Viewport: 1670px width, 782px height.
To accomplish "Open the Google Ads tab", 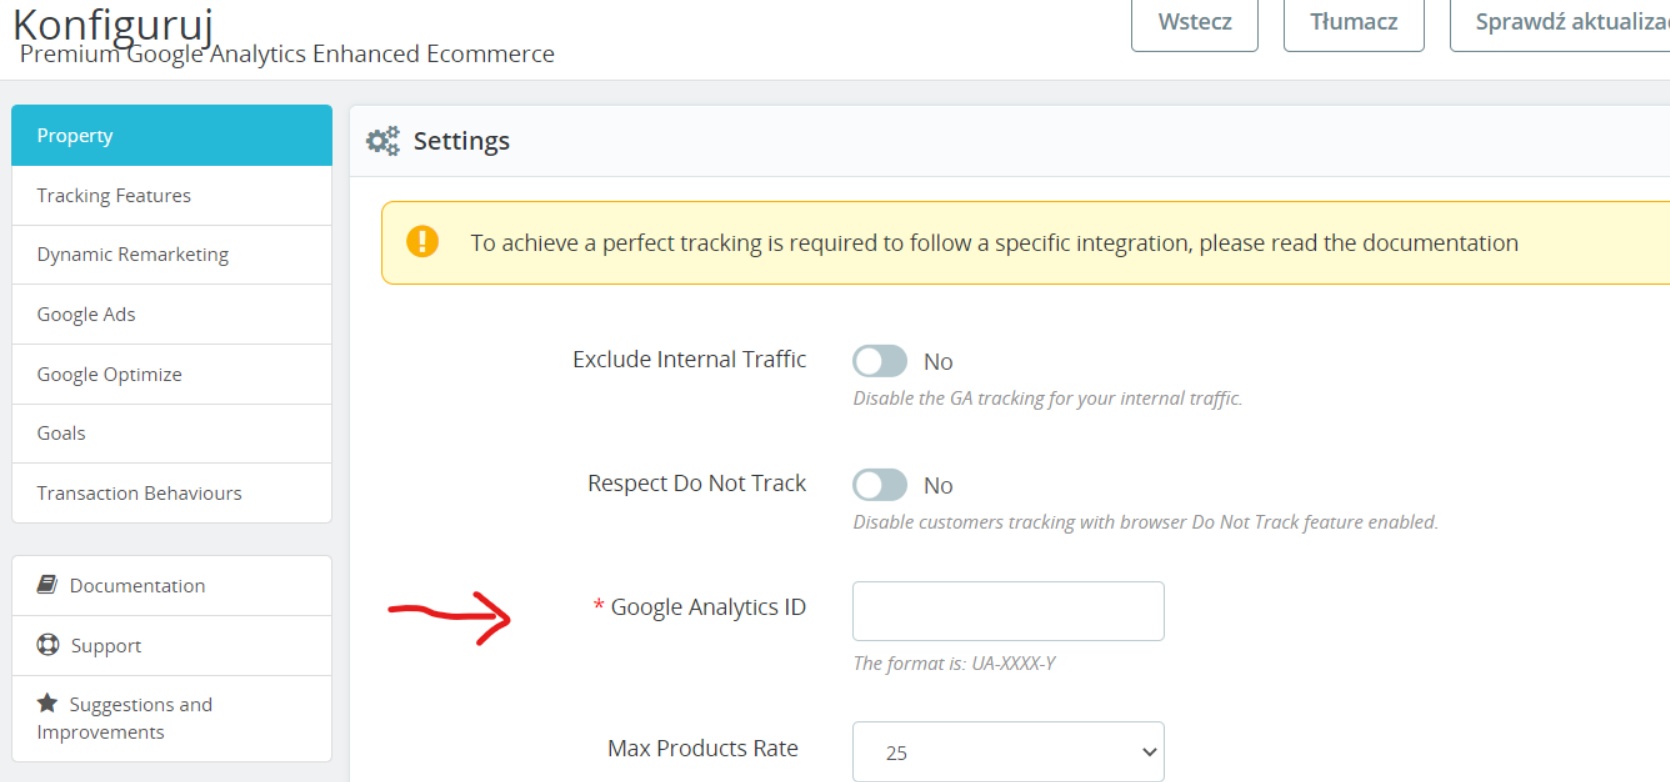I will coord(171,314).
